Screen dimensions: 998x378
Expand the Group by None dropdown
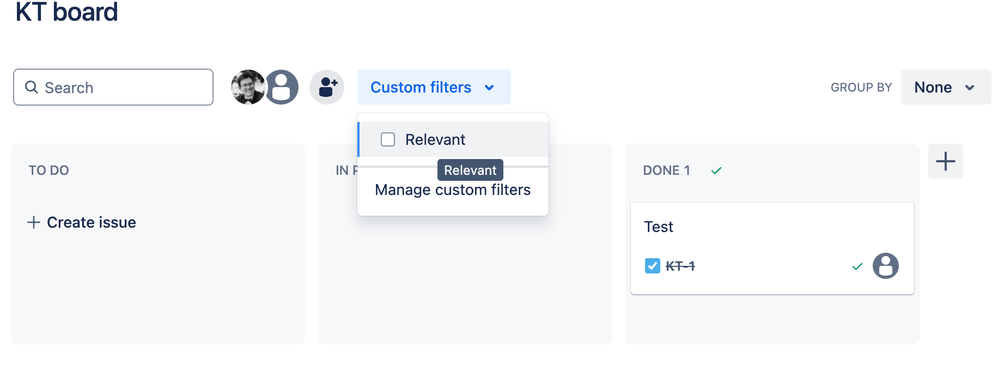point(946,87)
